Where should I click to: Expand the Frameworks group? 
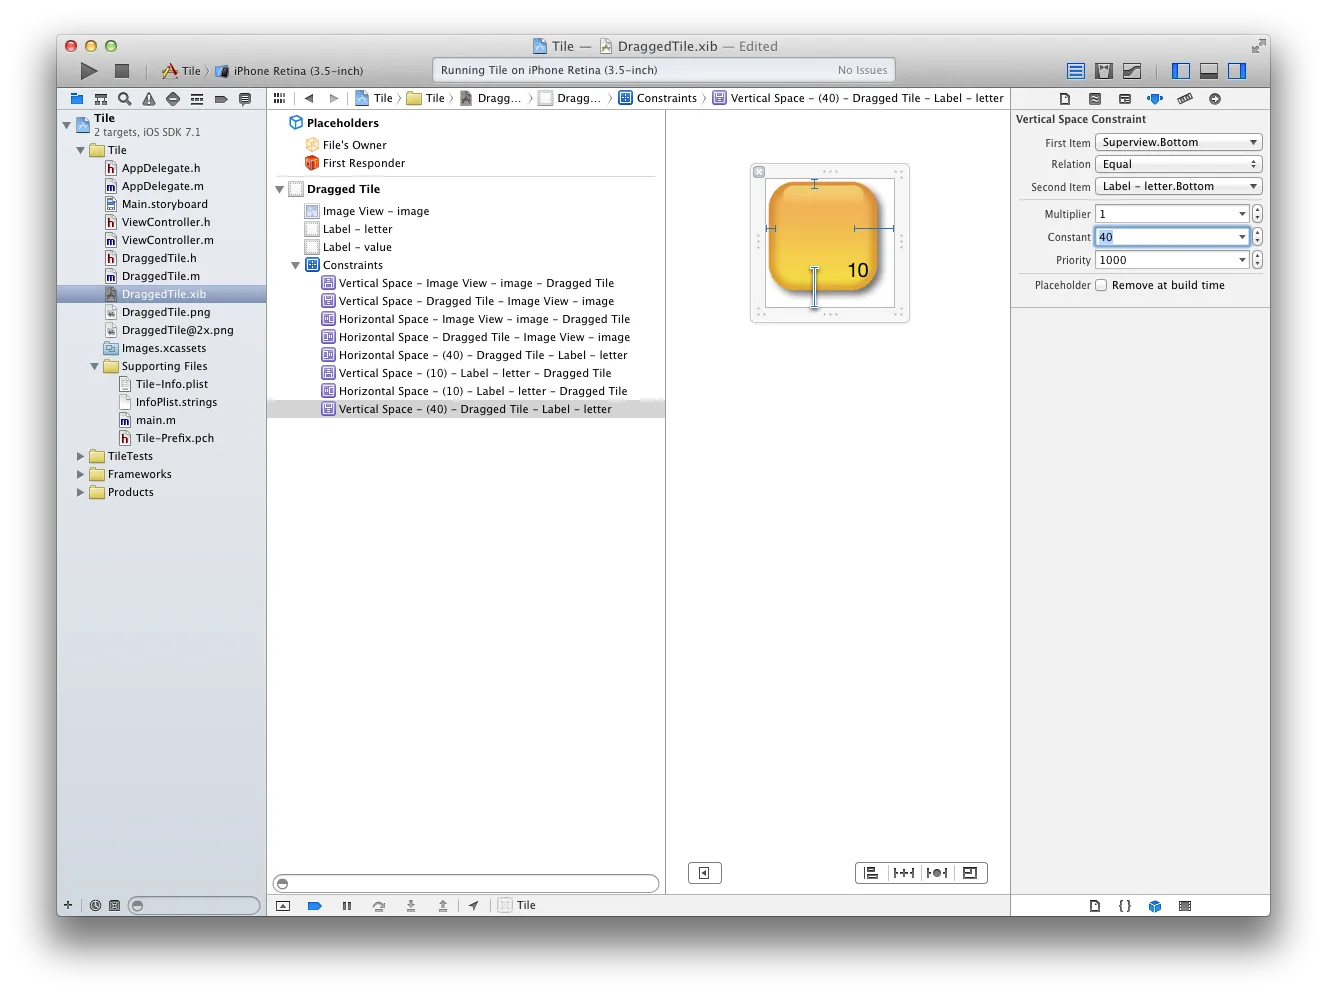click(x=81, y=474)
